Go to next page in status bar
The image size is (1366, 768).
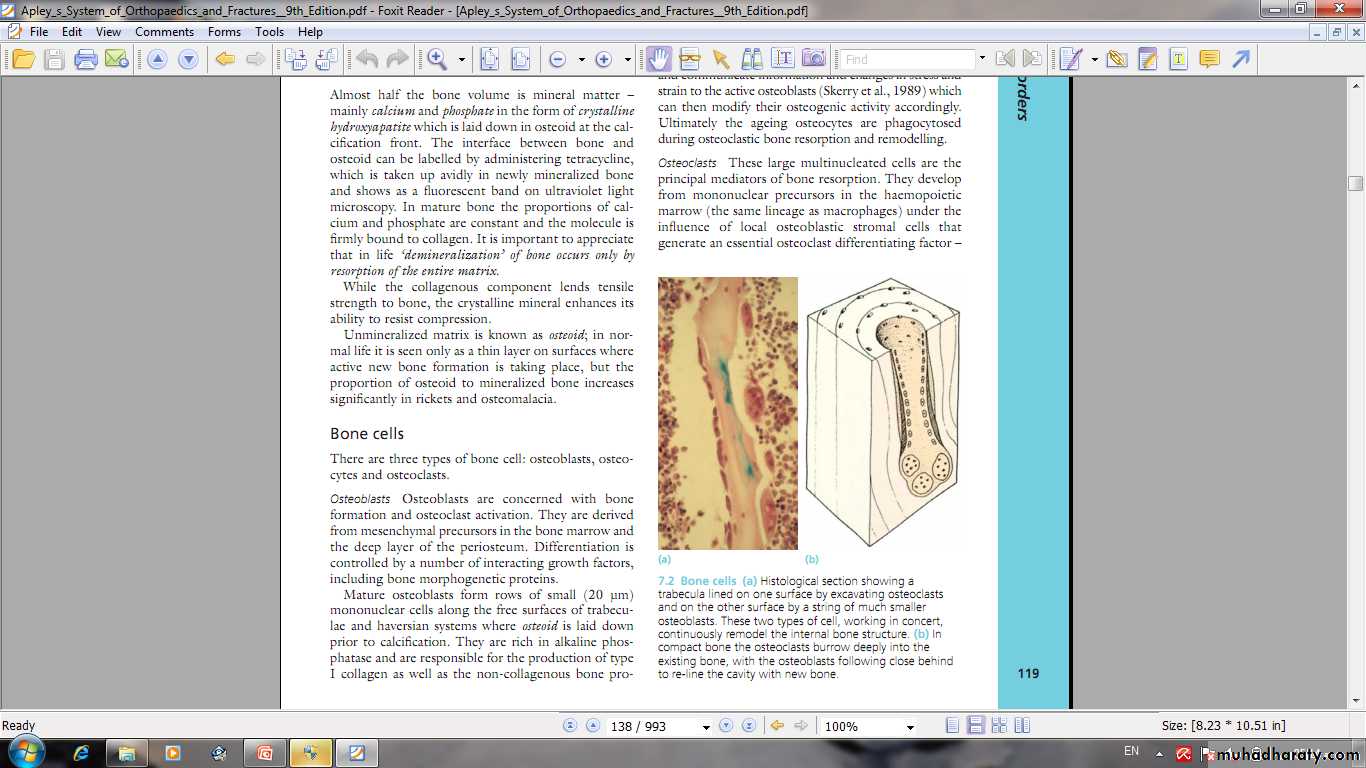pos(726,726)
